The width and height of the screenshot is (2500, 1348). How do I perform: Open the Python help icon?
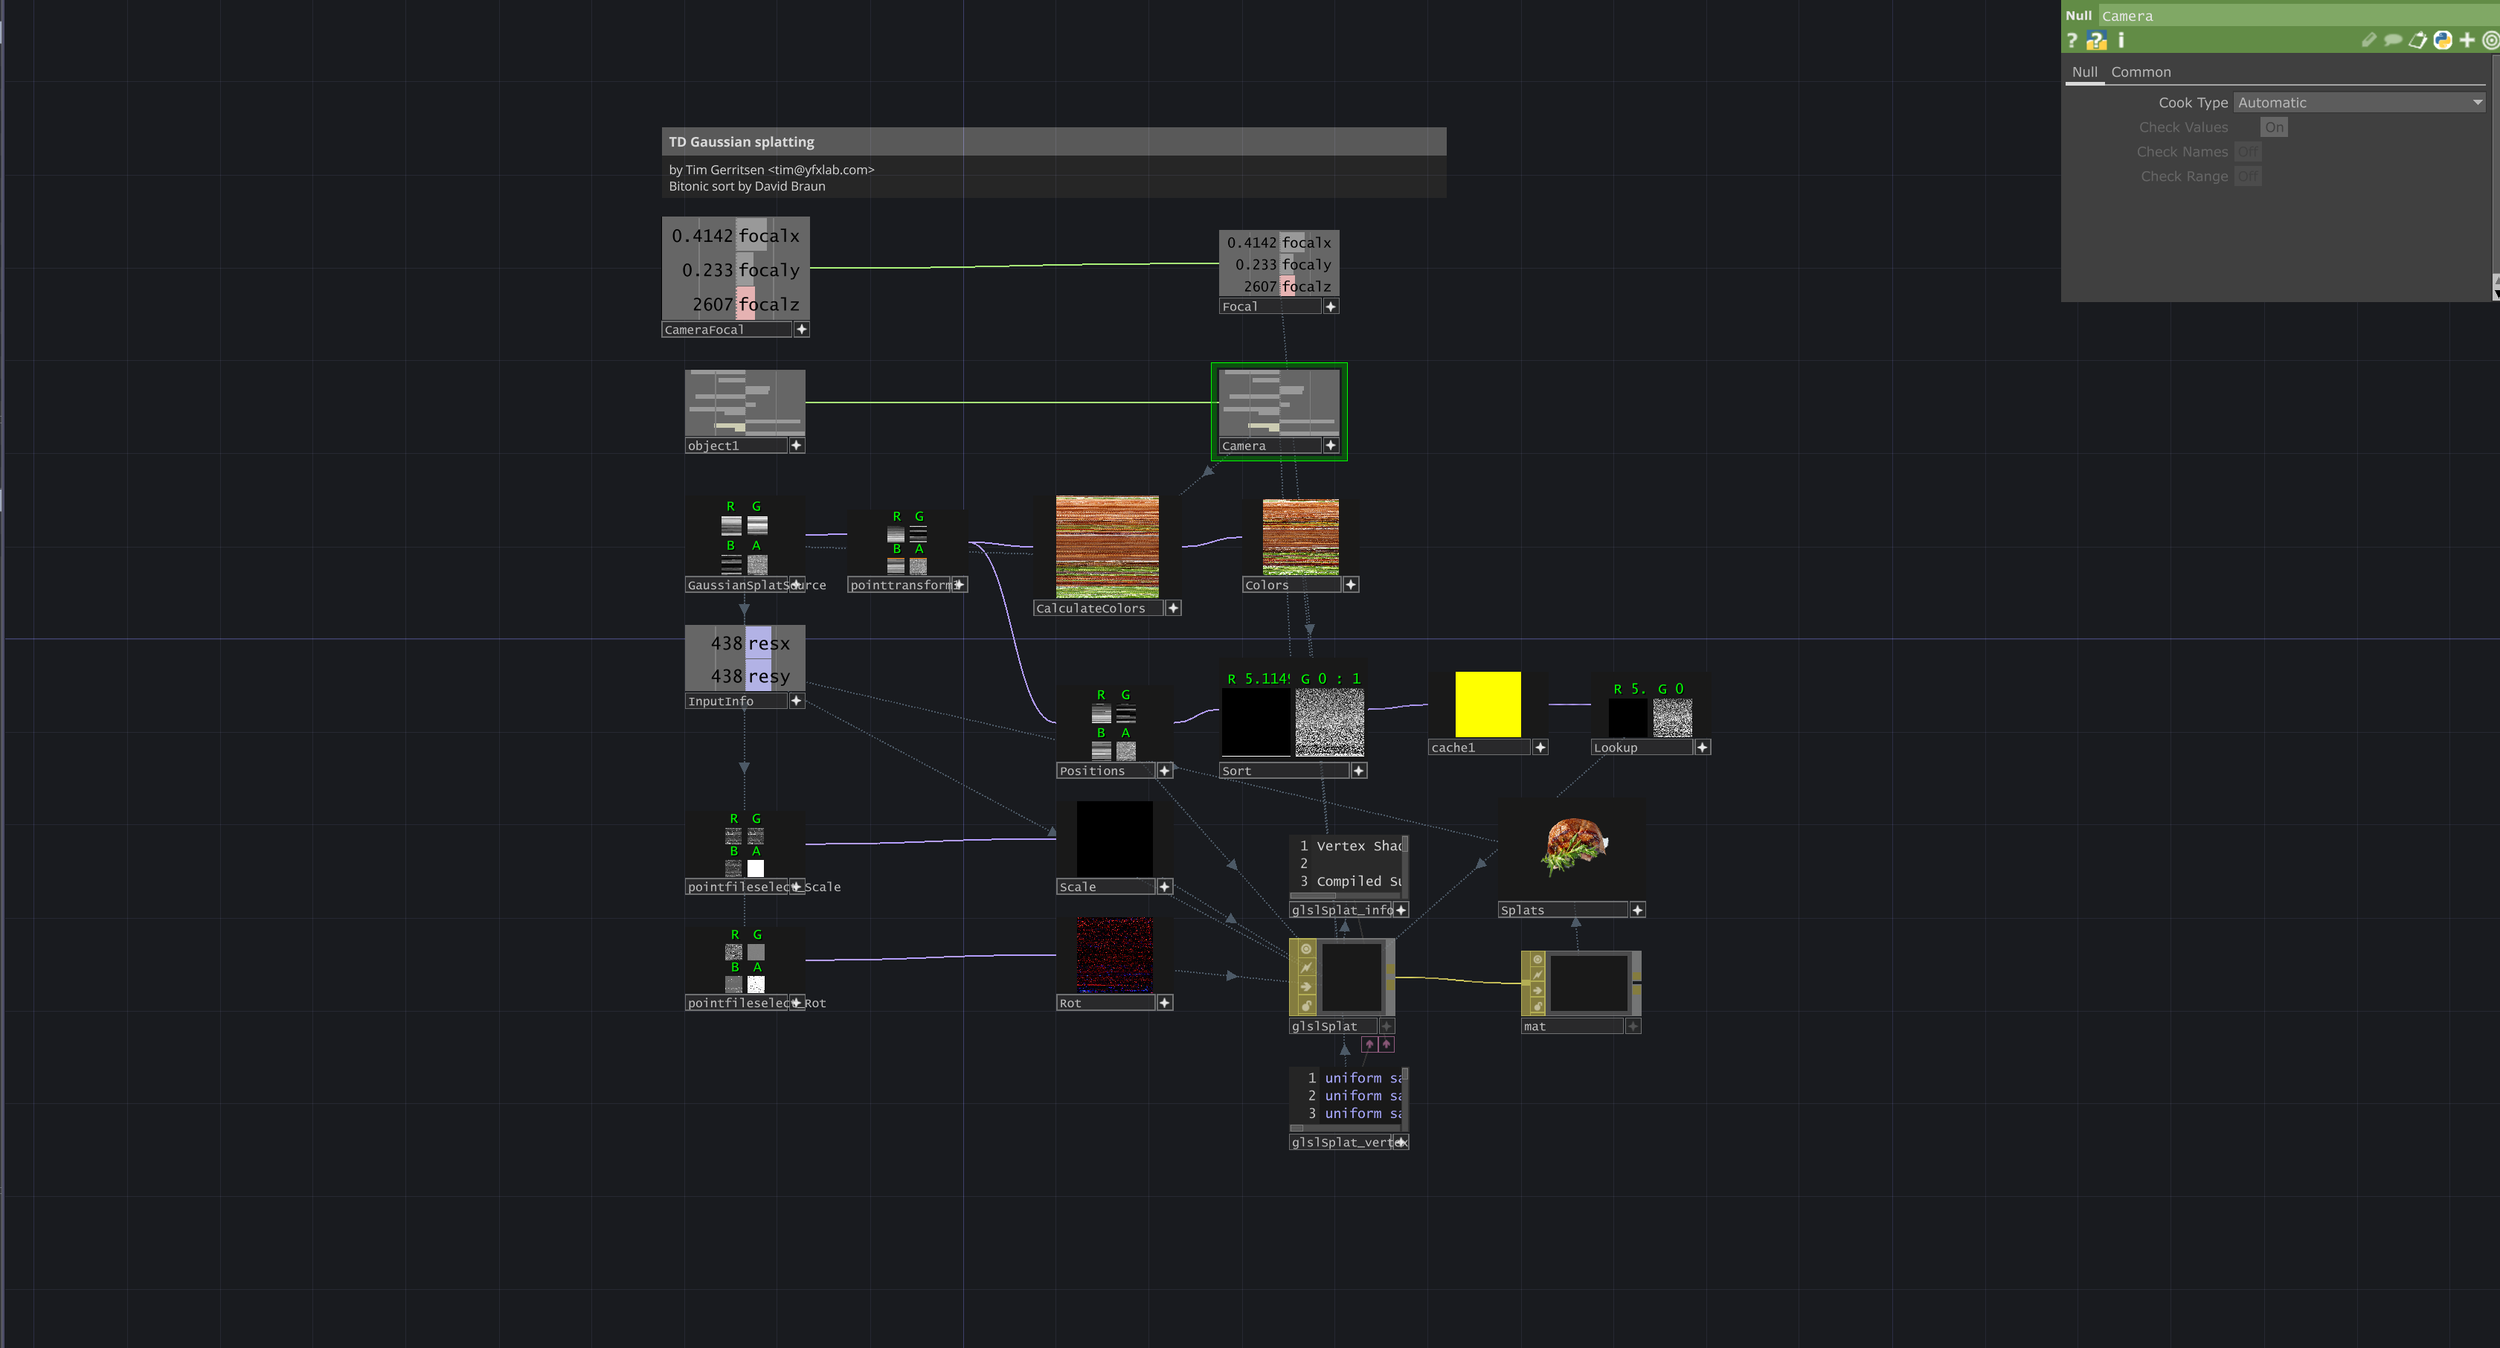tap(2096, 40)
